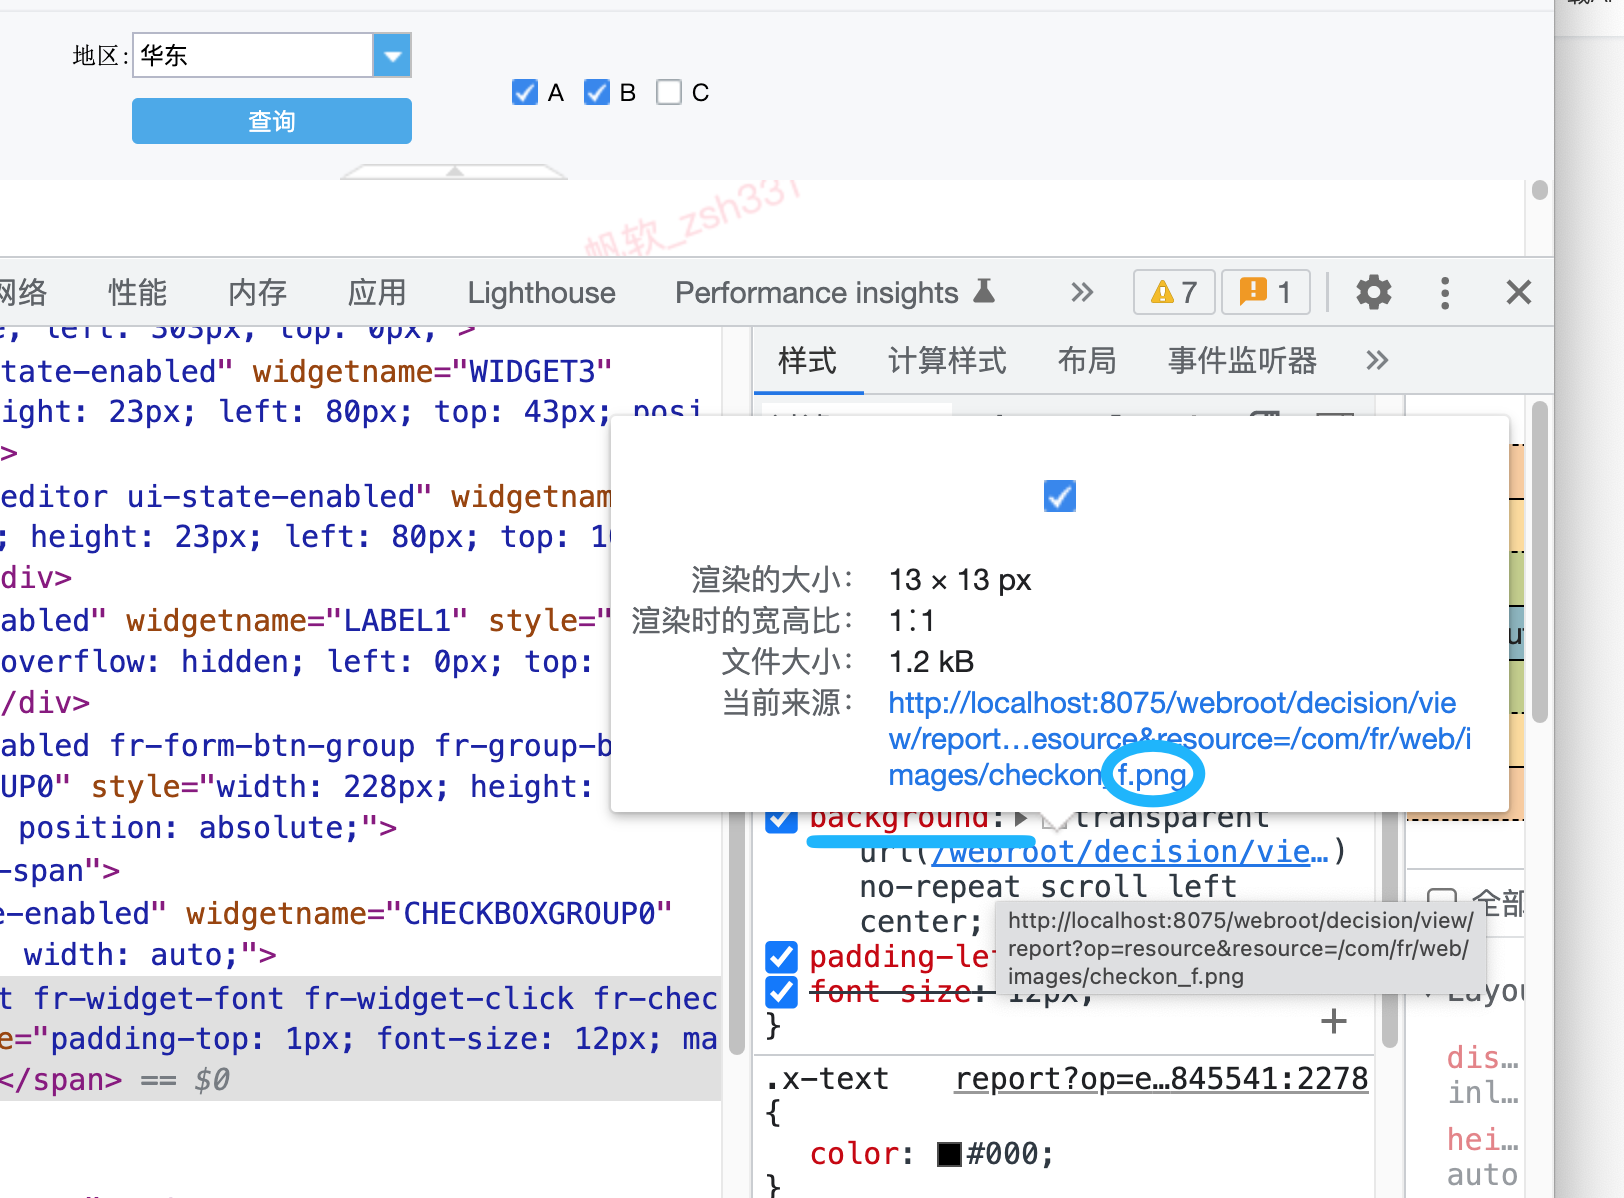Expand the background shorthand triangle
1624x1198 pixels.
[x=1021, y=818]
